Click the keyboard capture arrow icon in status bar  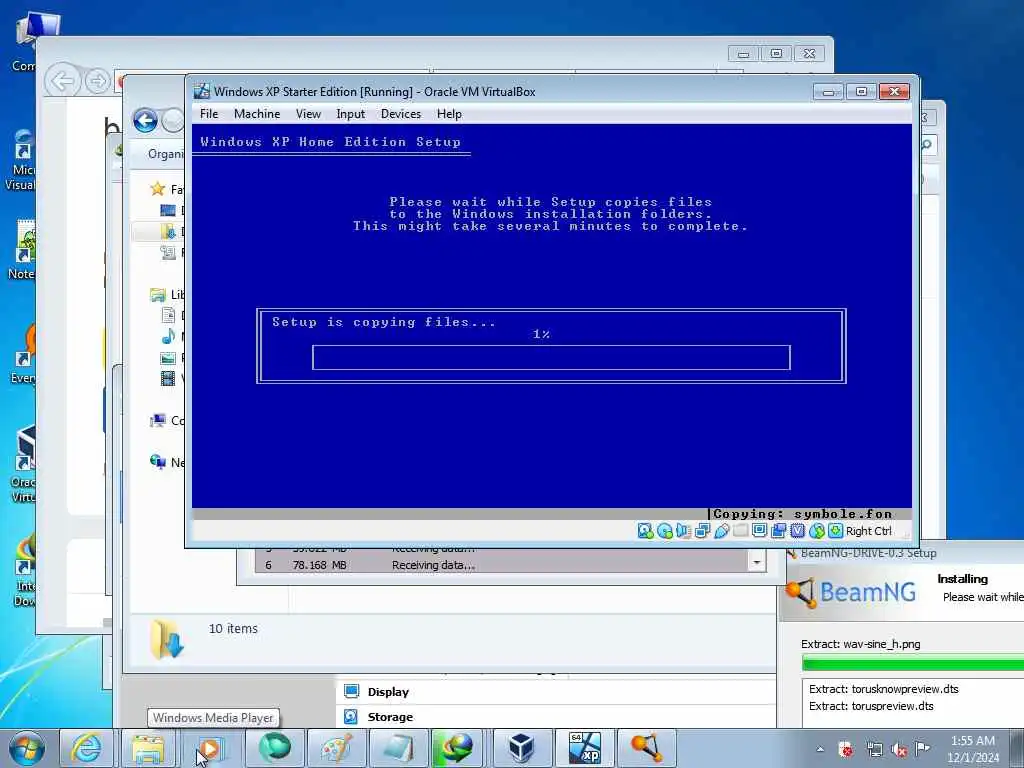[x=835, y=531]
